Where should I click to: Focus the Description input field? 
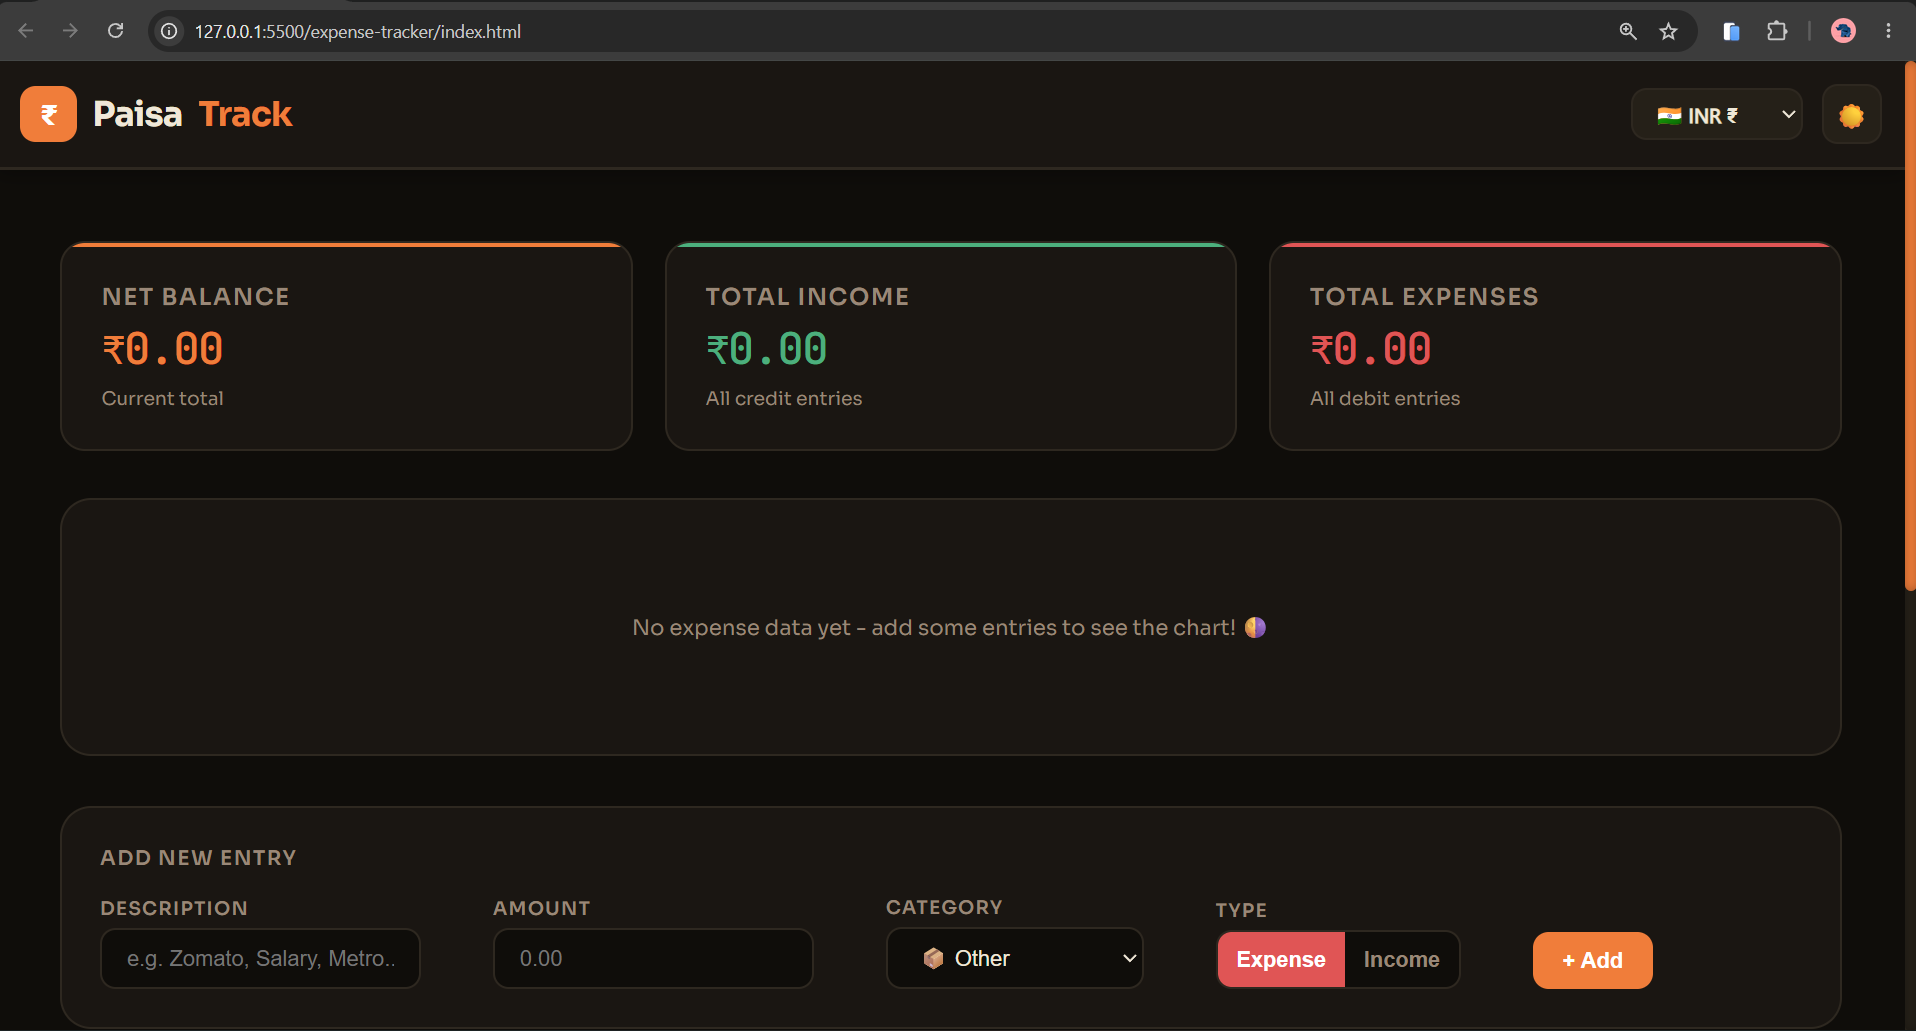pyautogui.click(x=260, y=958)
